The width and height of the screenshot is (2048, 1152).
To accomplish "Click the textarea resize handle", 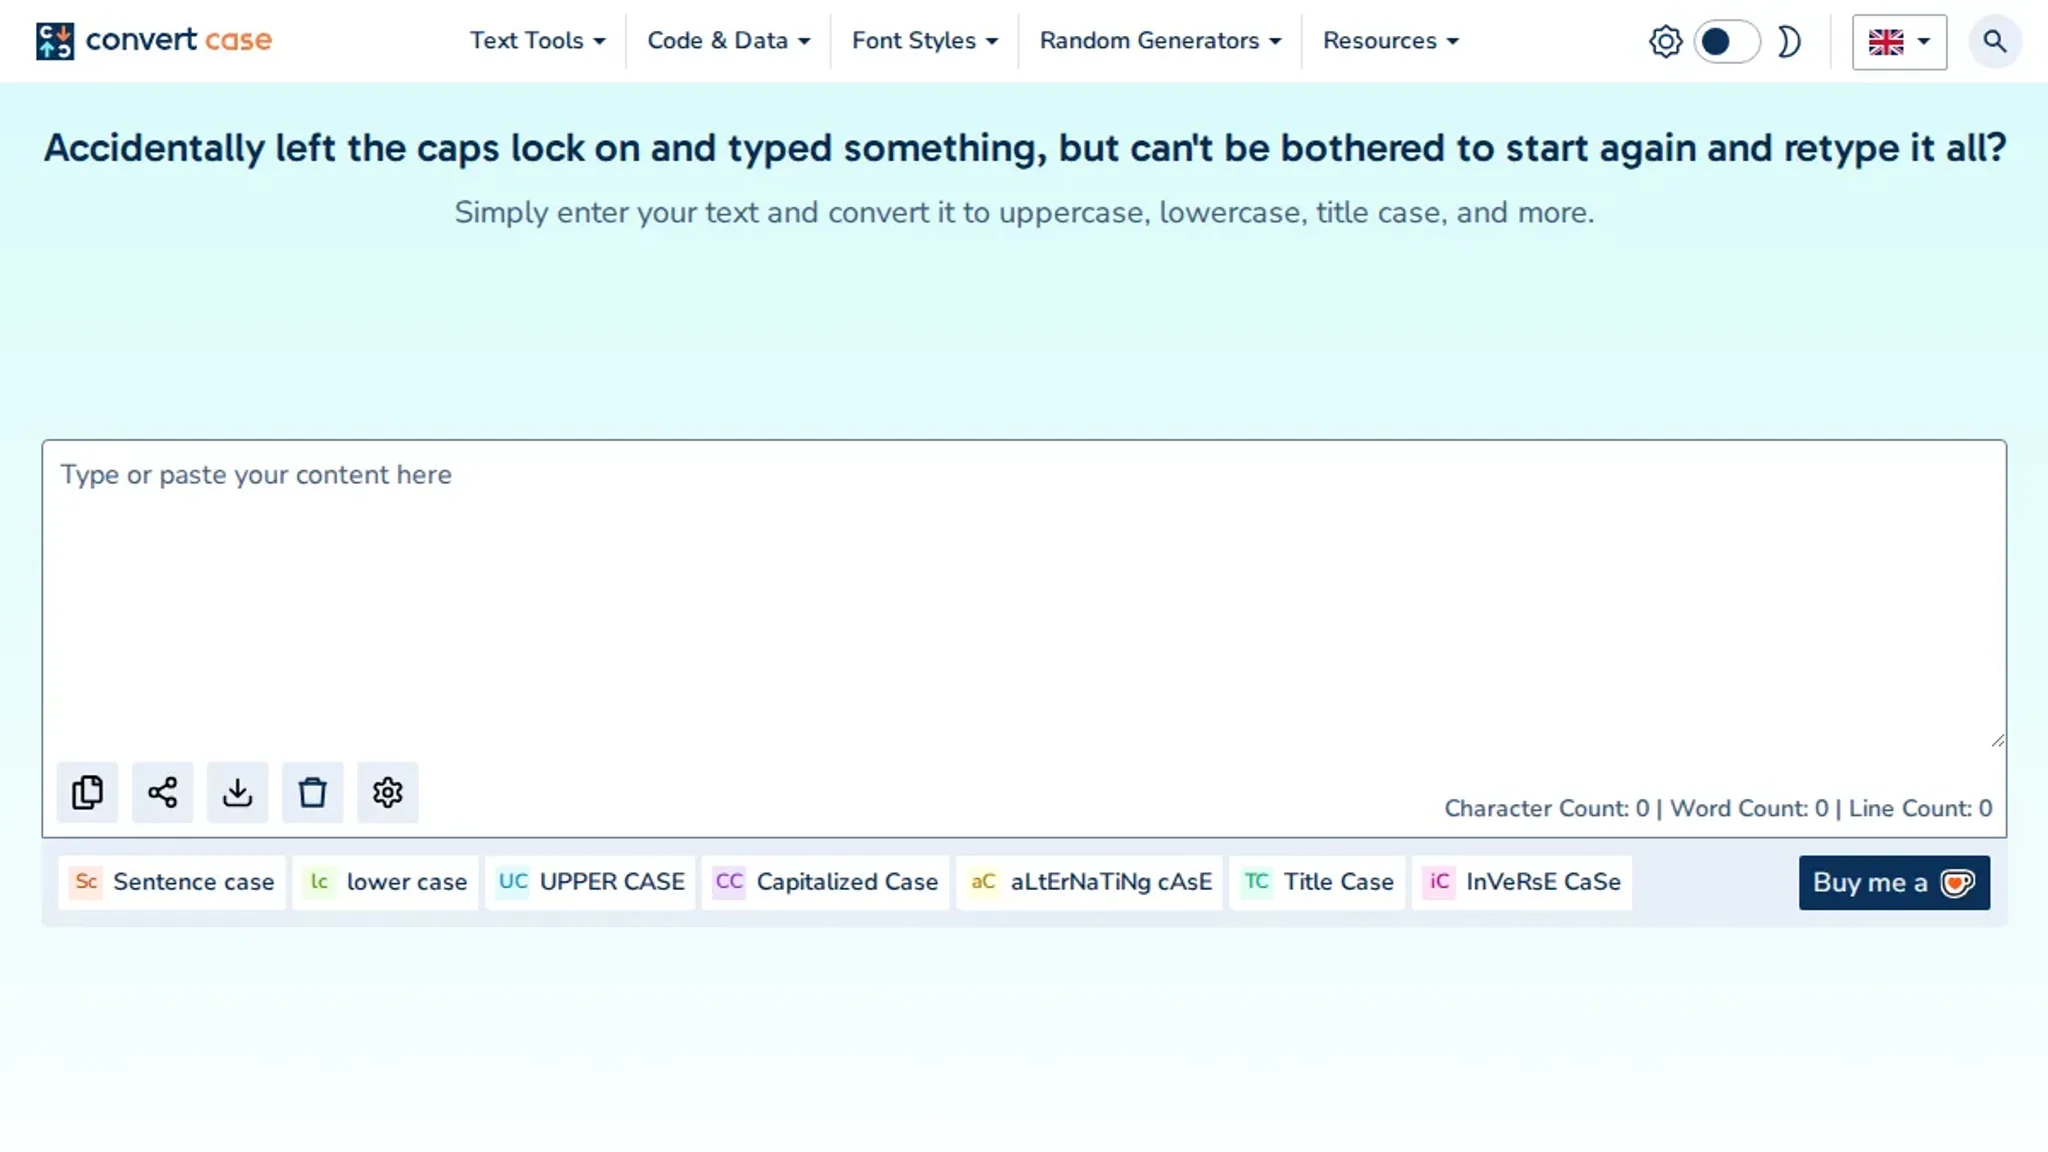I will click(1997, 740).
